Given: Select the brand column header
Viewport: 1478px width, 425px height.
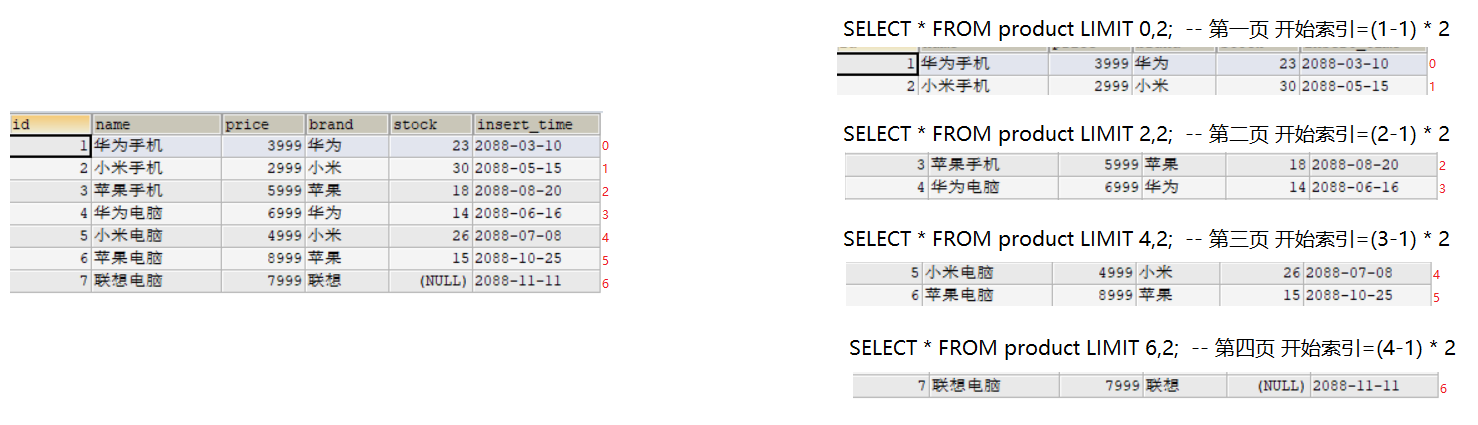Looking at the screenshot, I should pyautogui.click(x=347, y=124).
